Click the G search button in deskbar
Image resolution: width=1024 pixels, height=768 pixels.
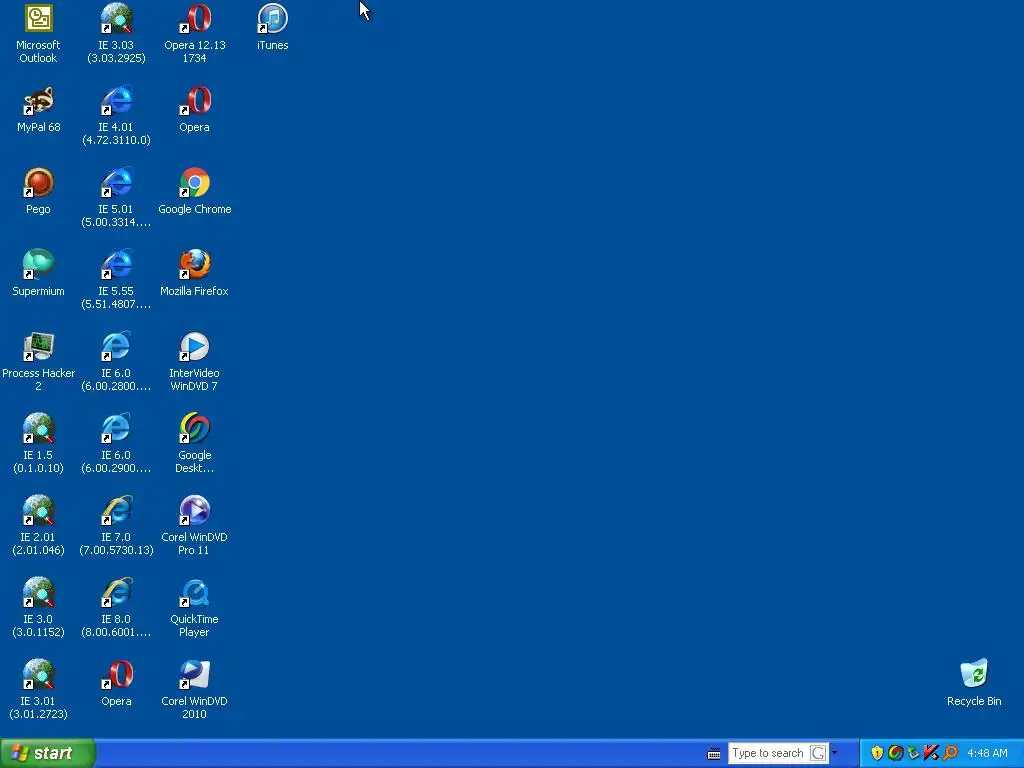(x=818, y=753)
